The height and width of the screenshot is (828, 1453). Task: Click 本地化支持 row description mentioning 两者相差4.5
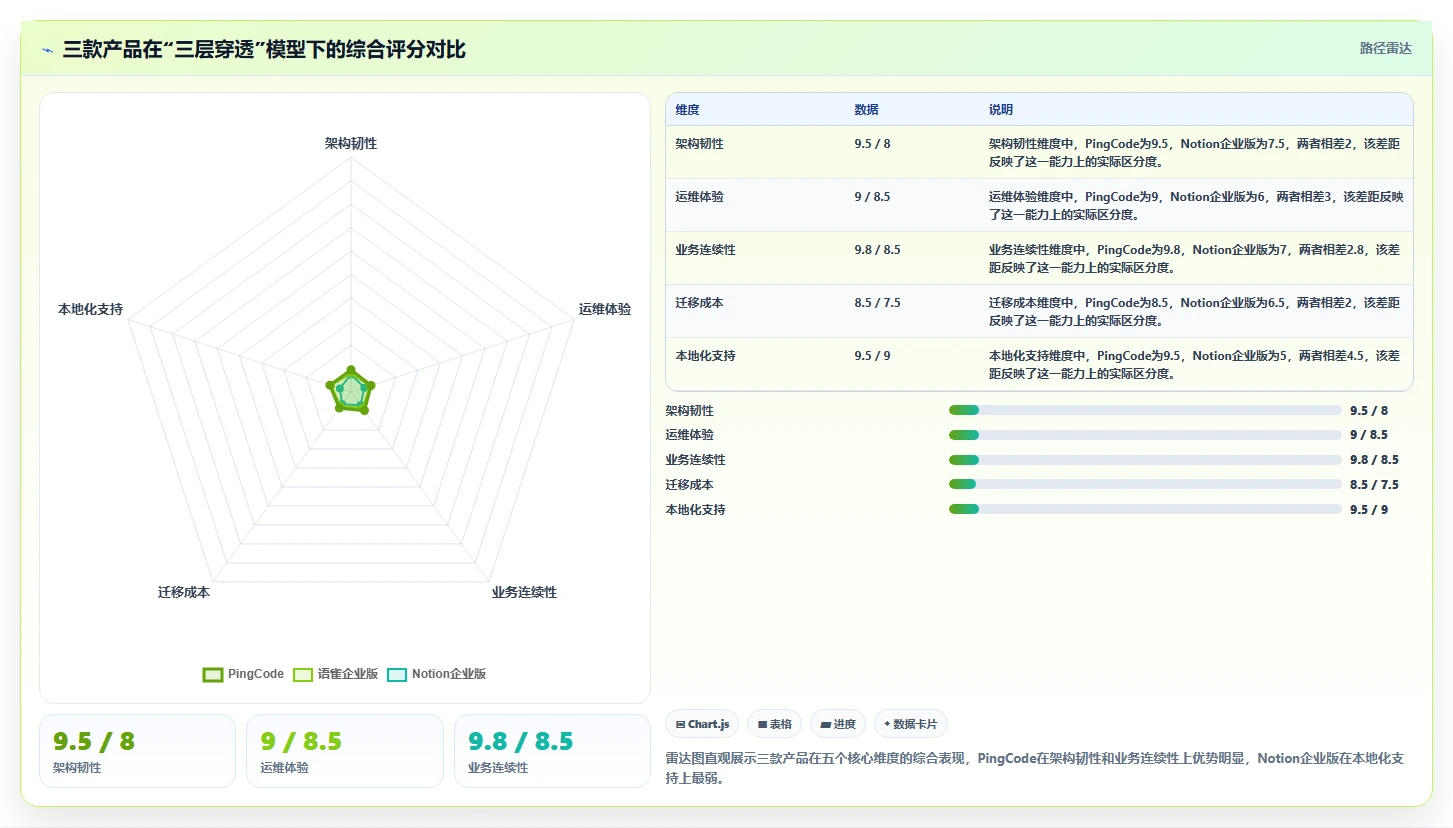pyautogui.click(x=1196, y=365)
